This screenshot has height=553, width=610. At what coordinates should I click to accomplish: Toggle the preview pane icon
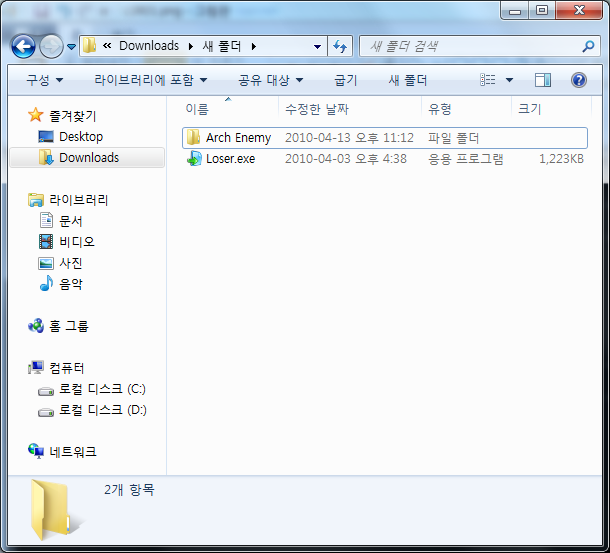pyautogui.click(x=543, y=80)
